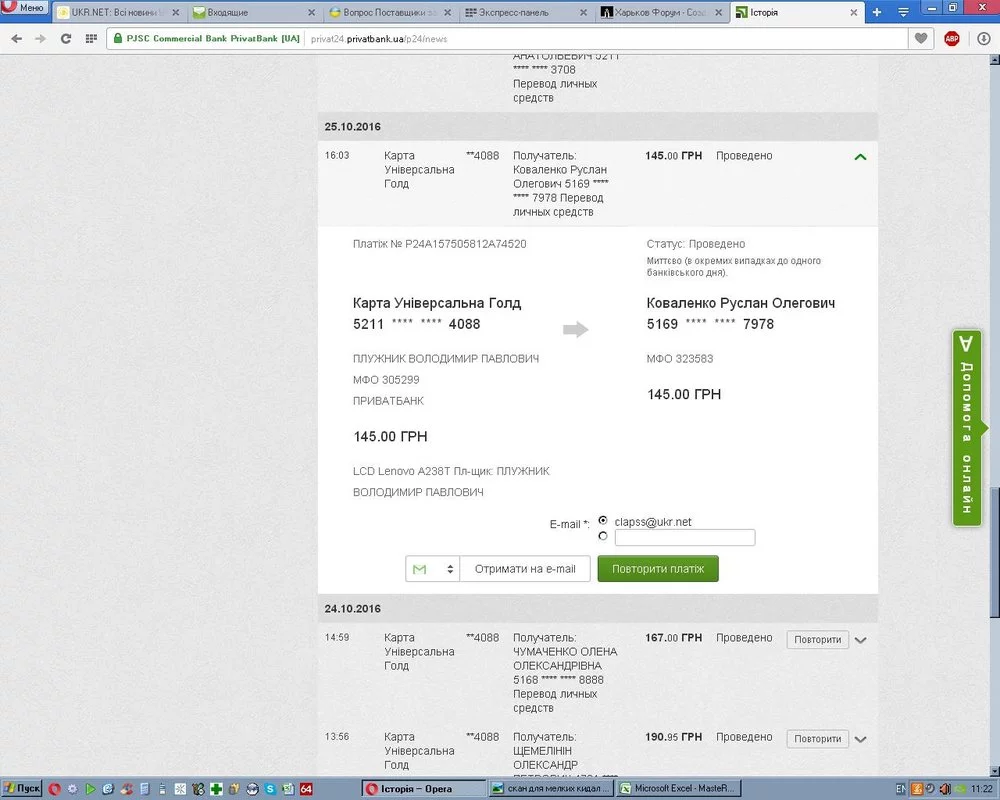Open the Opera Меню button
Viewport: 1000px width, 800px height.
[x=24, y=8]
